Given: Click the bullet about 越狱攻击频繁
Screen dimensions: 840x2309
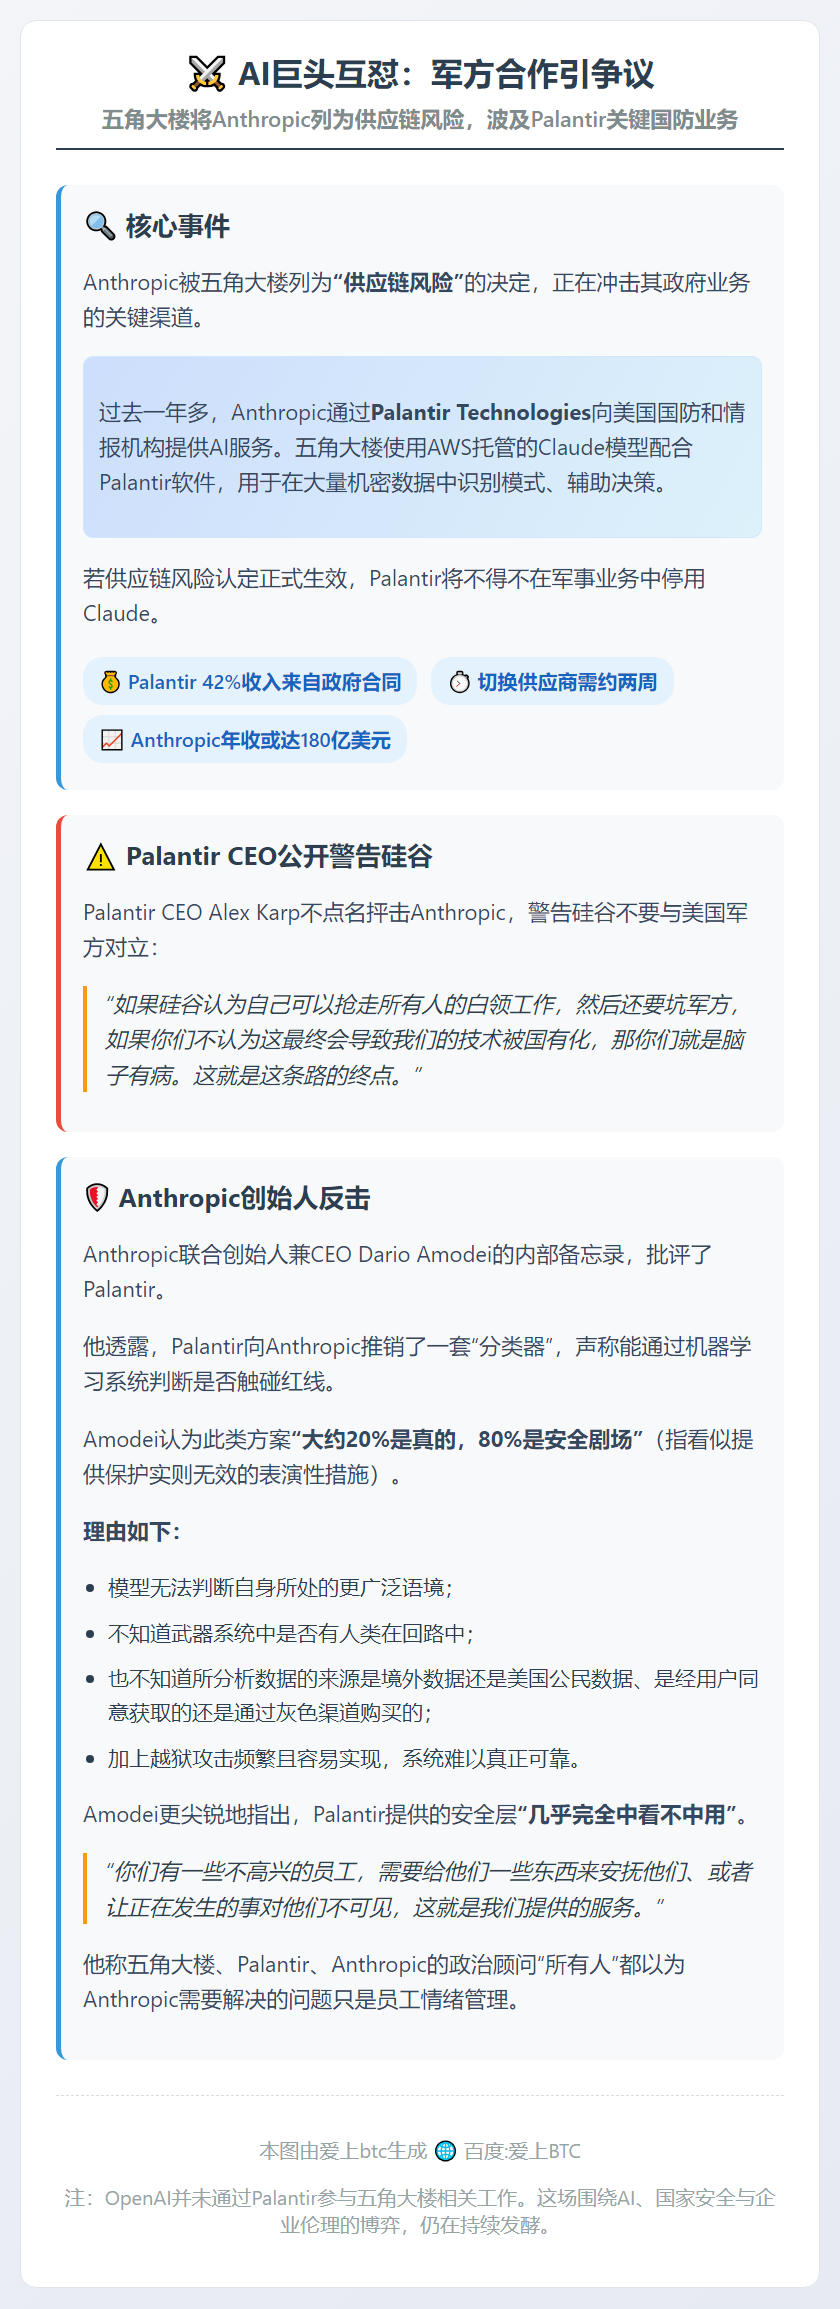Looking at the screenshot, I should (345, 1759).
